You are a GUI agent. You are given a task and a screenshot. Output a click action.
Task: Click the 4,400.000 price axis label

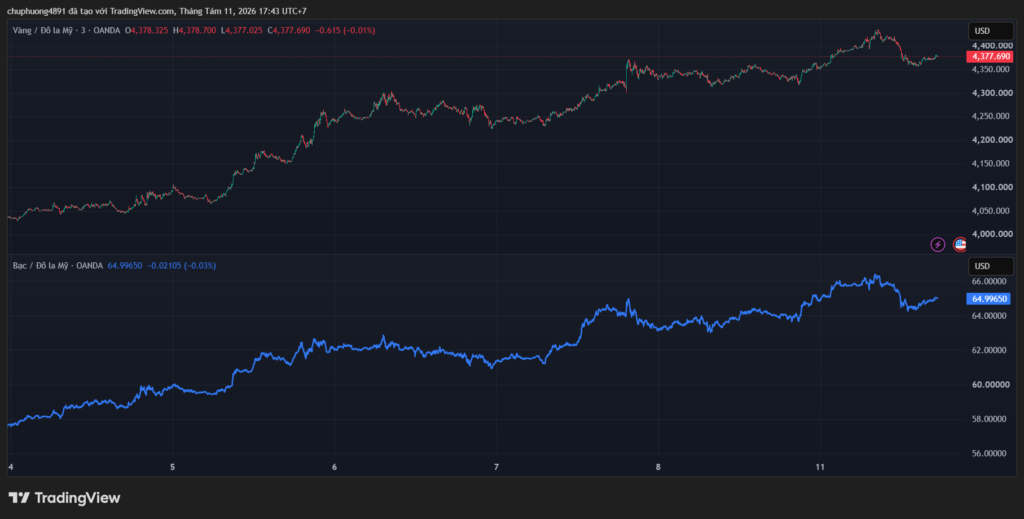tap(992, 46)
